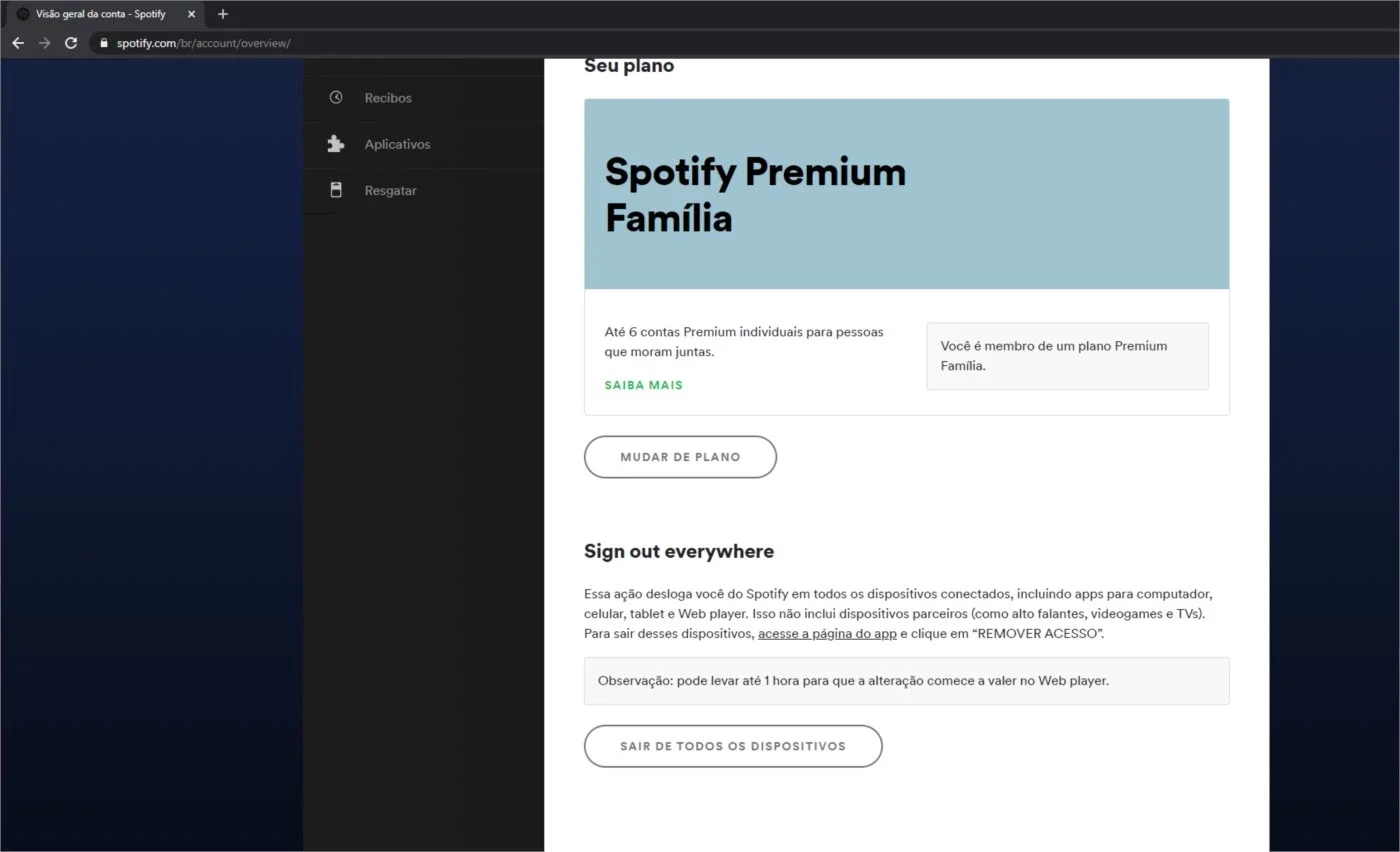This screenshot has width=1400, height=852.
Task: Click the browser back arrow
Action: click(x=18, y=43)
